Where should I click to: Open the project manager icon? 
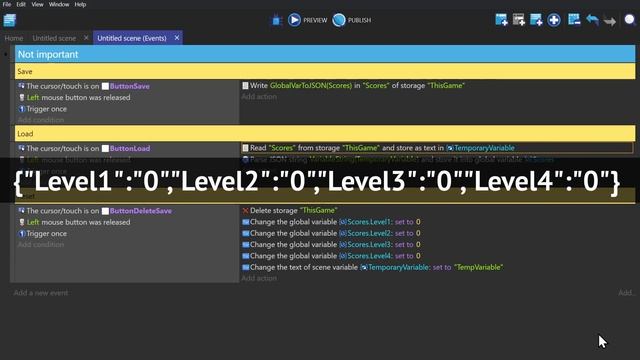click(9, 20)
